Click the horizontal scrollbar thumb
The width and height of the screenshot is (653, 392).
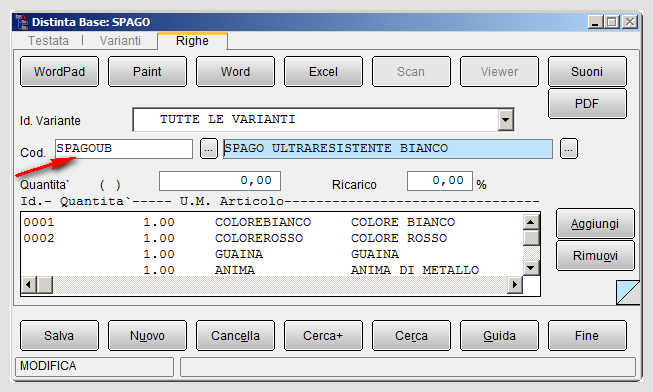click(45, 285)
